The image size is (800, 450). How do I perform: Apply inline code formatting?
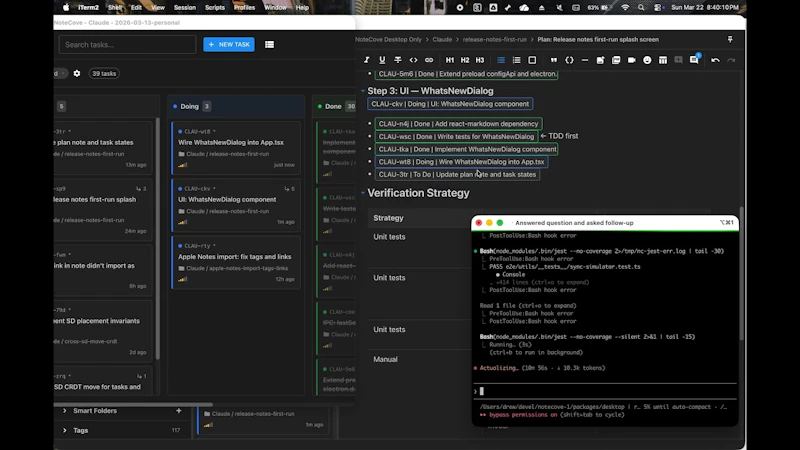413,60
